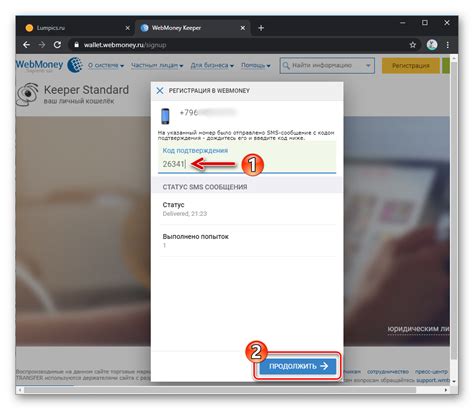Expand the 'Для бизнеса' menu
This screenshot has height=410, width=474.
pos(212,65)
